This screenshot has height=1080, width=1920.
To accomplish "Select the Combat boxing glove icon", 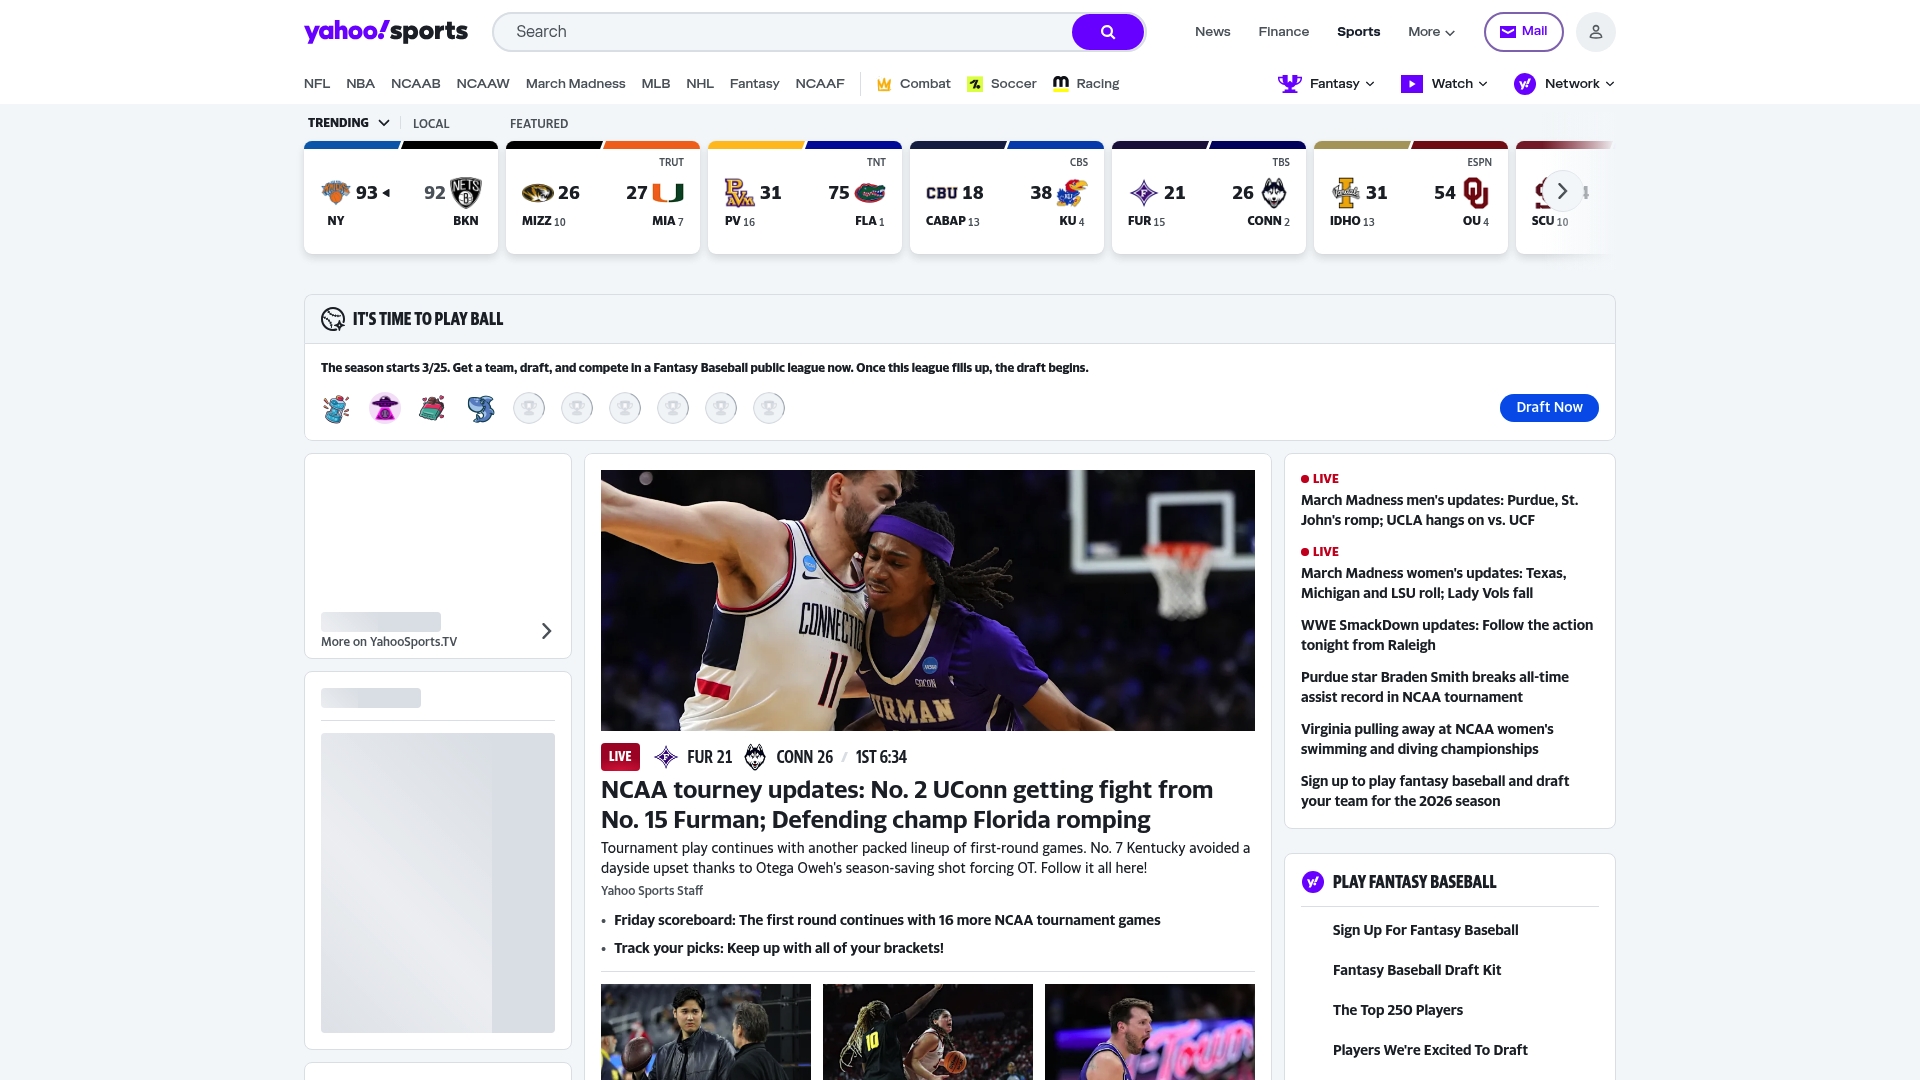I will (884, 84).
